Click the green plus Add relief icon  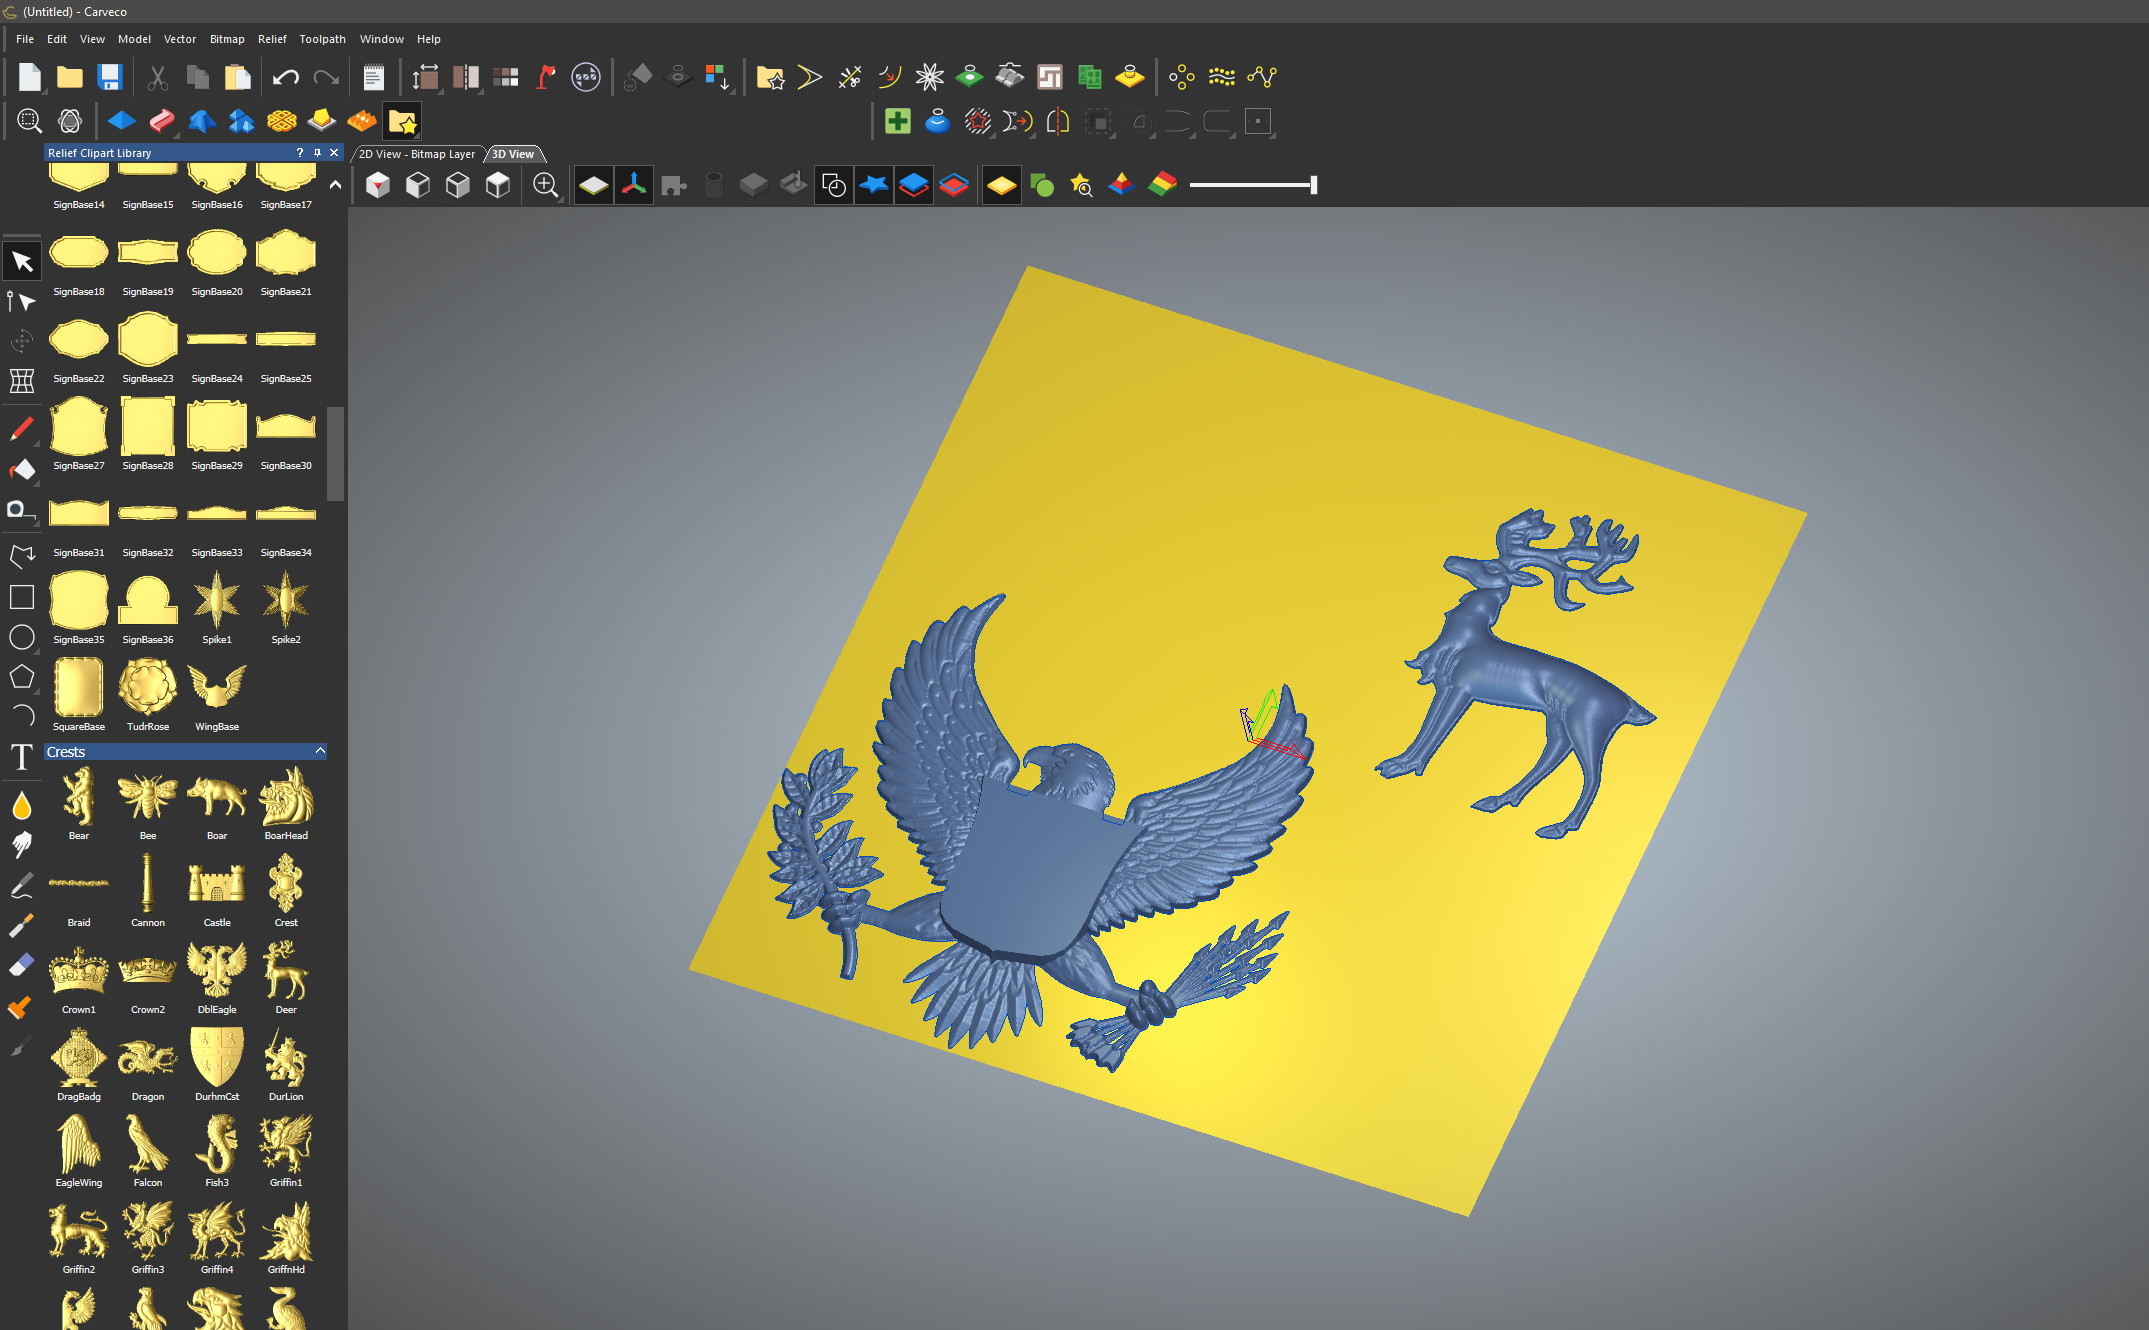tap(897, 122)
